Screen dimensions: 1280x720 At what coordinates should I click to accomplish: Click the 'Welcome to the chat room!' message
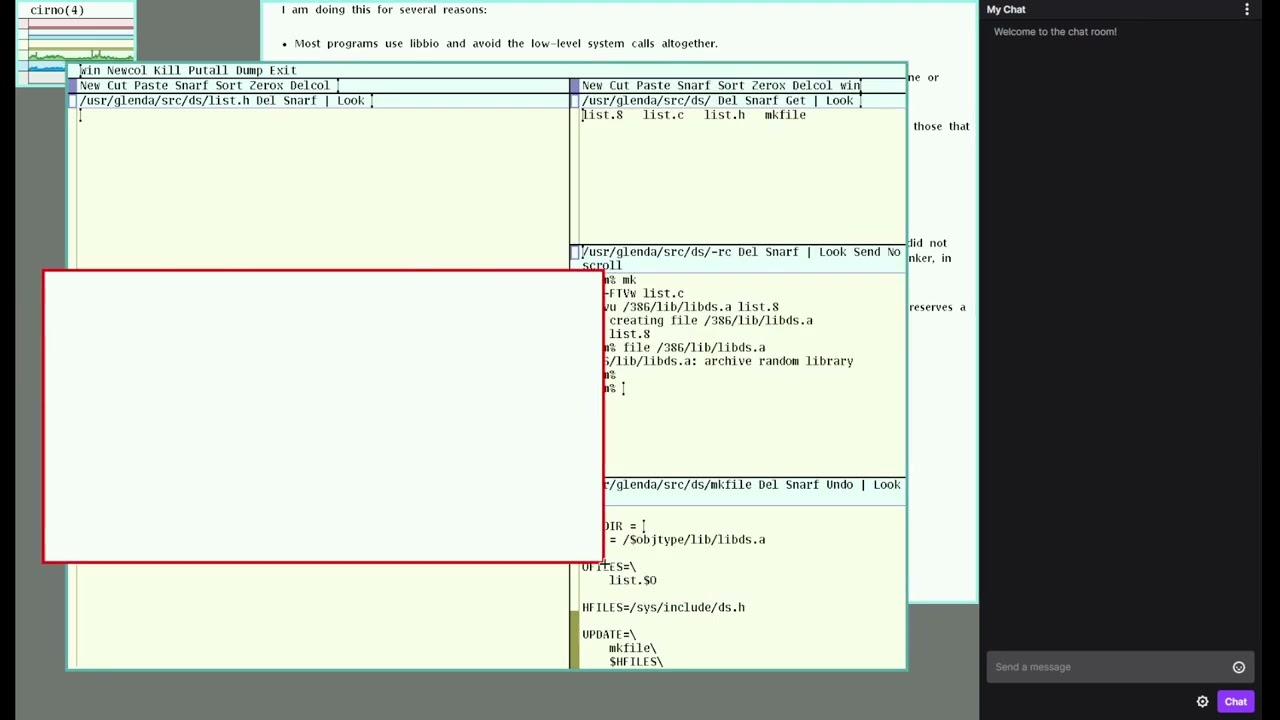click(1055, 32)
